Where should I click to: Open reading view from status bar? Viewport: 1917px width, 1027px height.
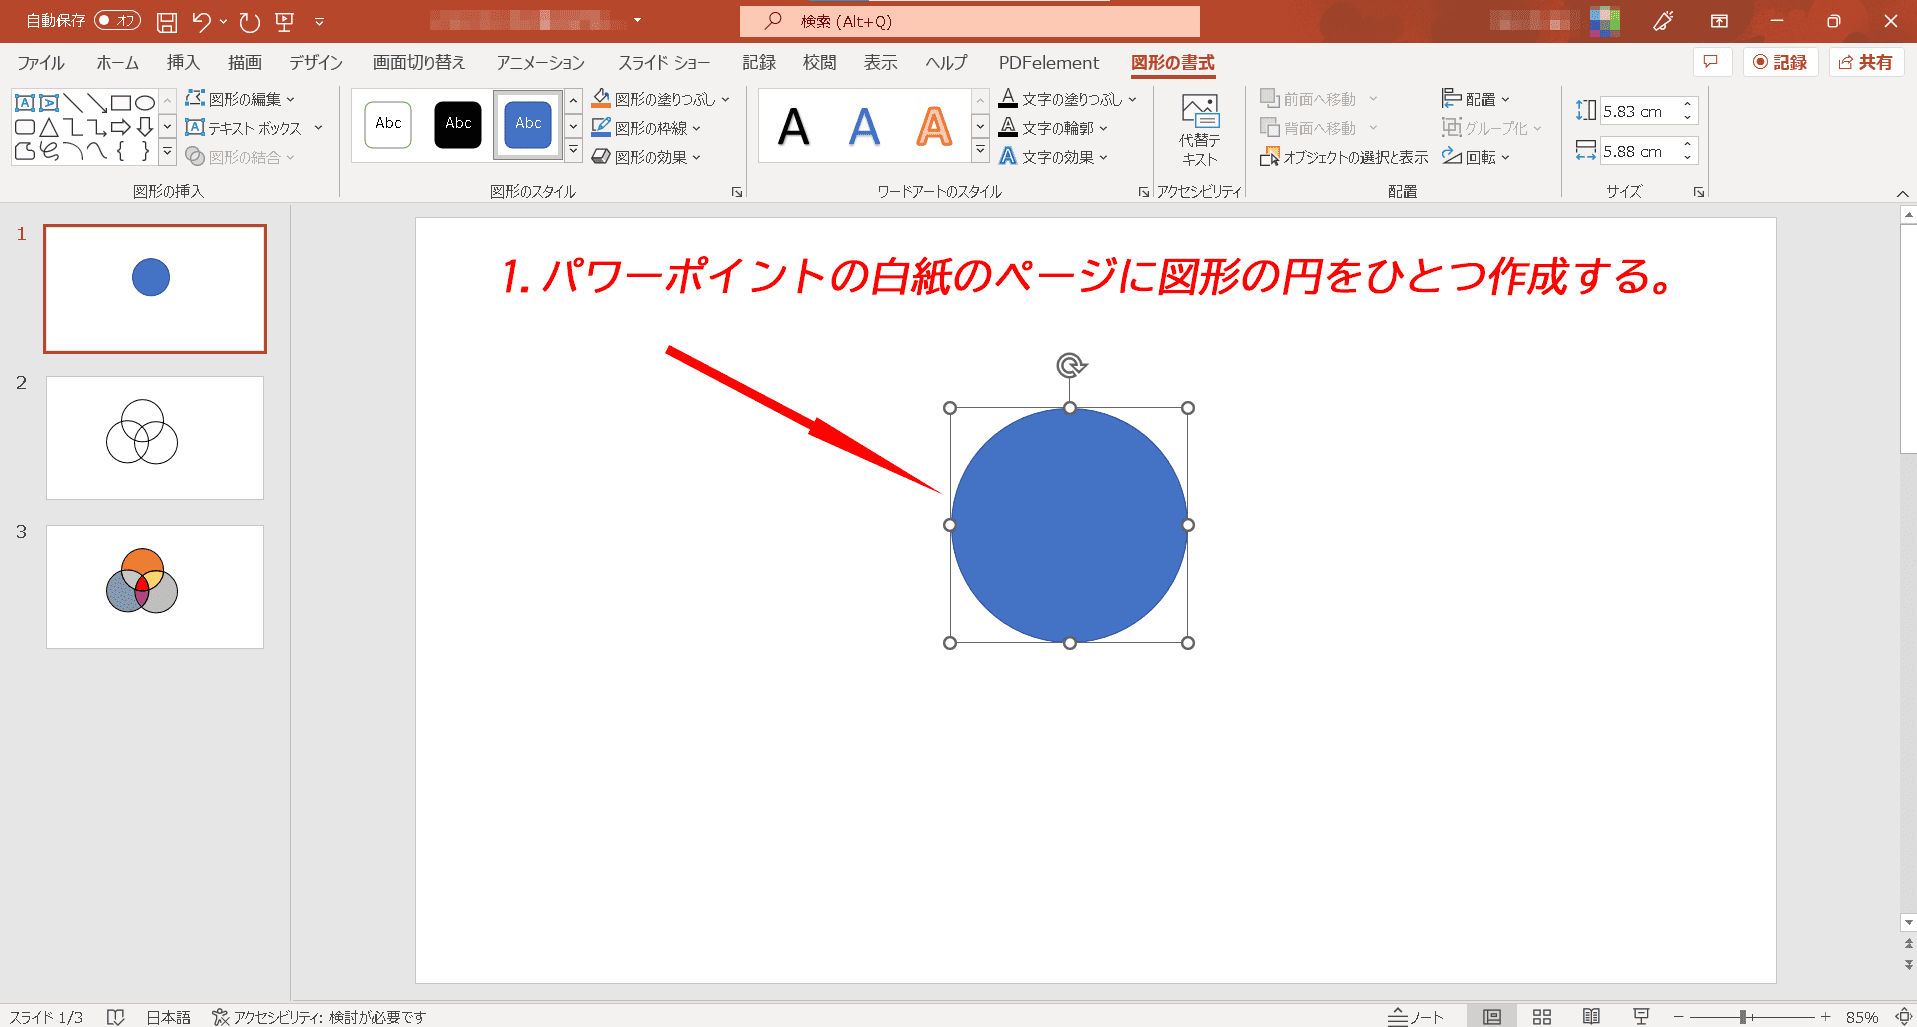(x=1590, y=1016)
